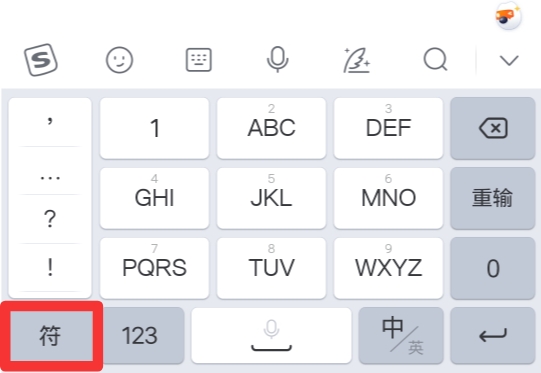This screenshot has height=373, width=541.
Task: Tap the space bar with microphone
Action: tap(272, 335)
